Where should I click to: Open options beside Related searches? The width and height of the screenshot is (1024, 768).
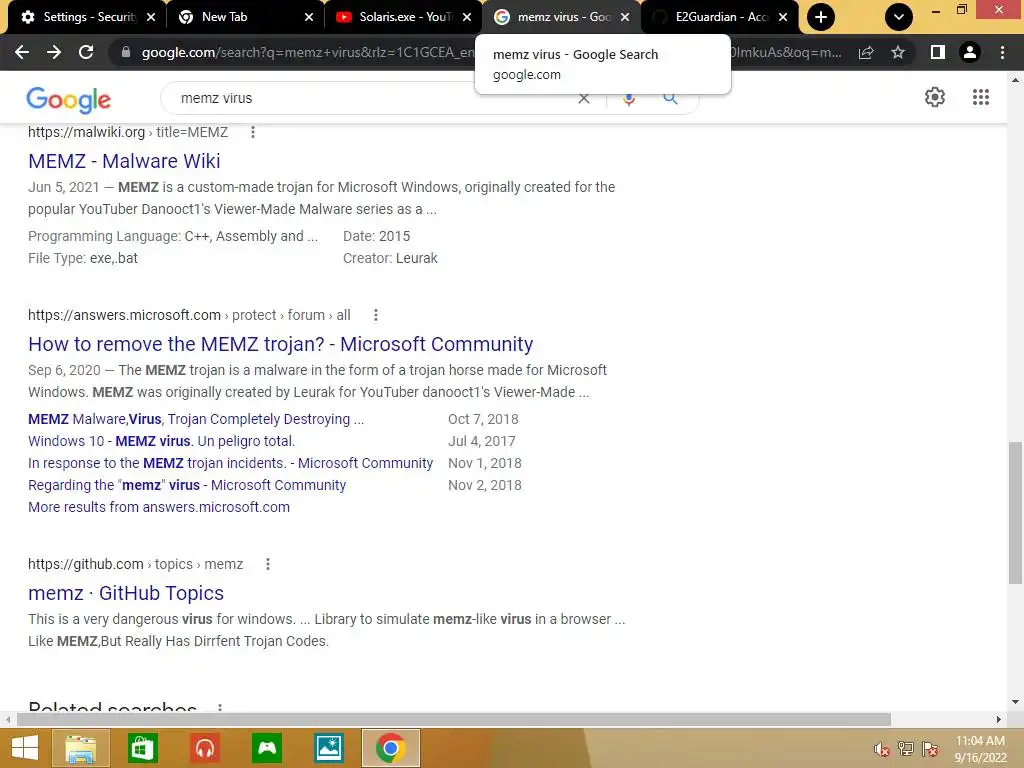coord(220,707)
